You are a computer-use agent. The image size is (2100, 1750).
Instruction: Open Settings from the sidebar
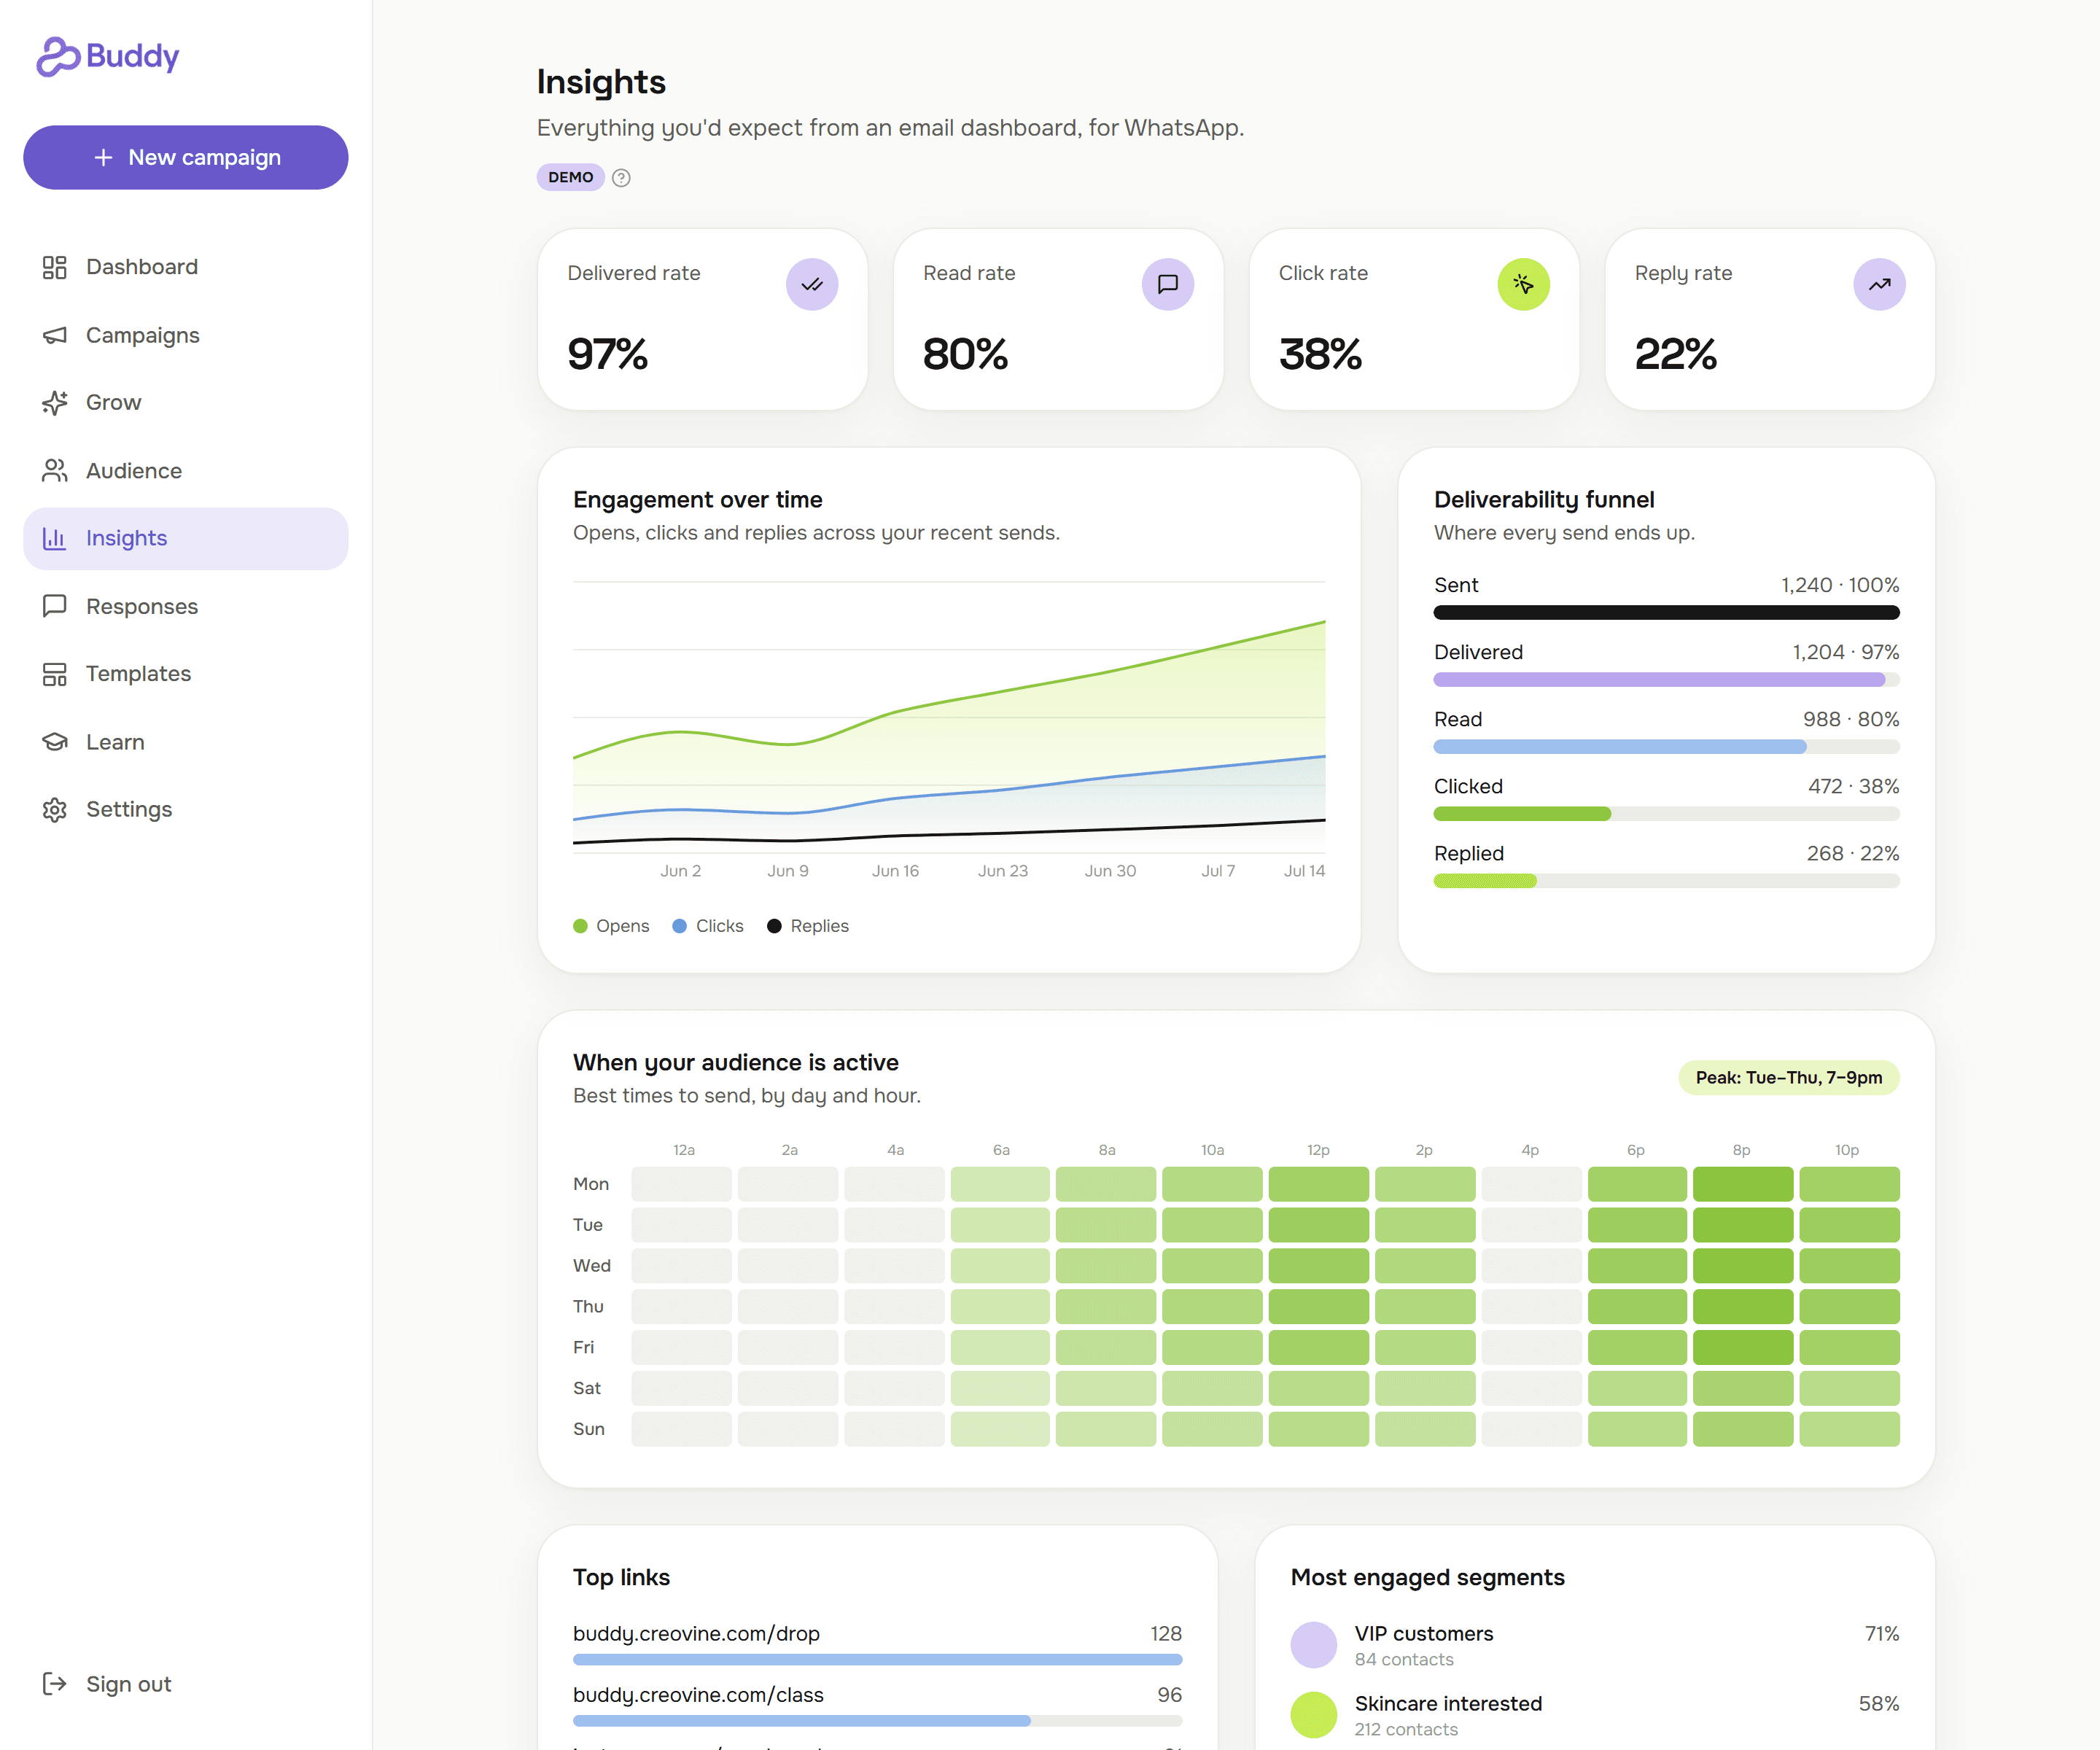pos(186,810)
